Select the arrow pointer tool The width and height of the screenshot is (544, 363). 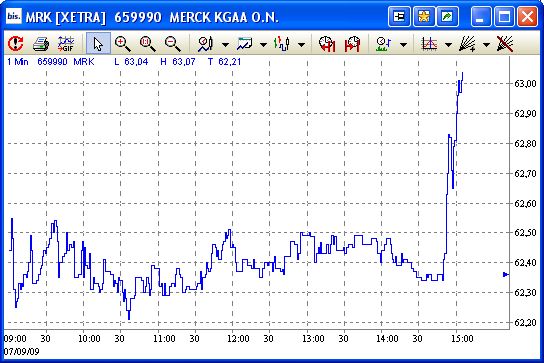pos(98,44)
